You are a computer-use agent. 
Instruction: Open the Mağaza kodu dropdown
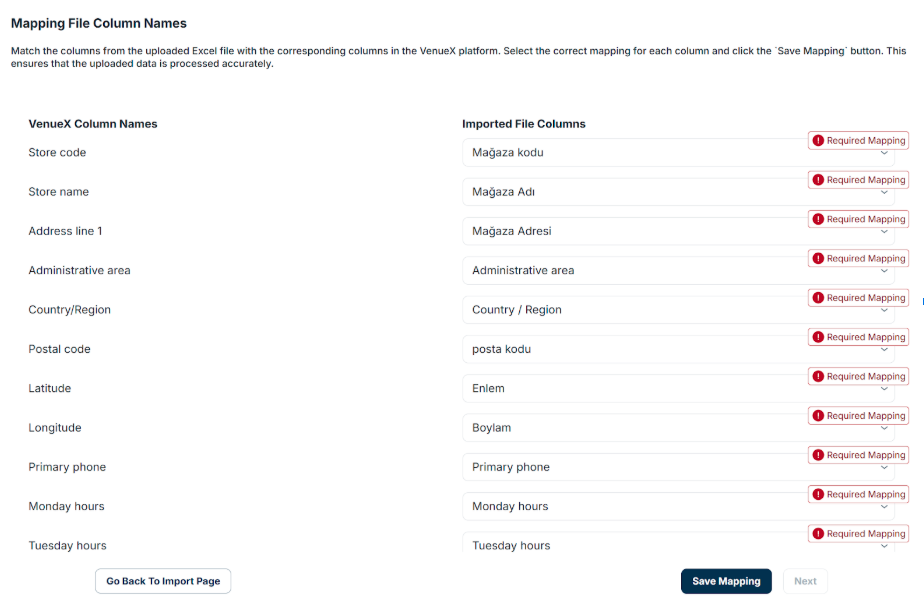678,153
